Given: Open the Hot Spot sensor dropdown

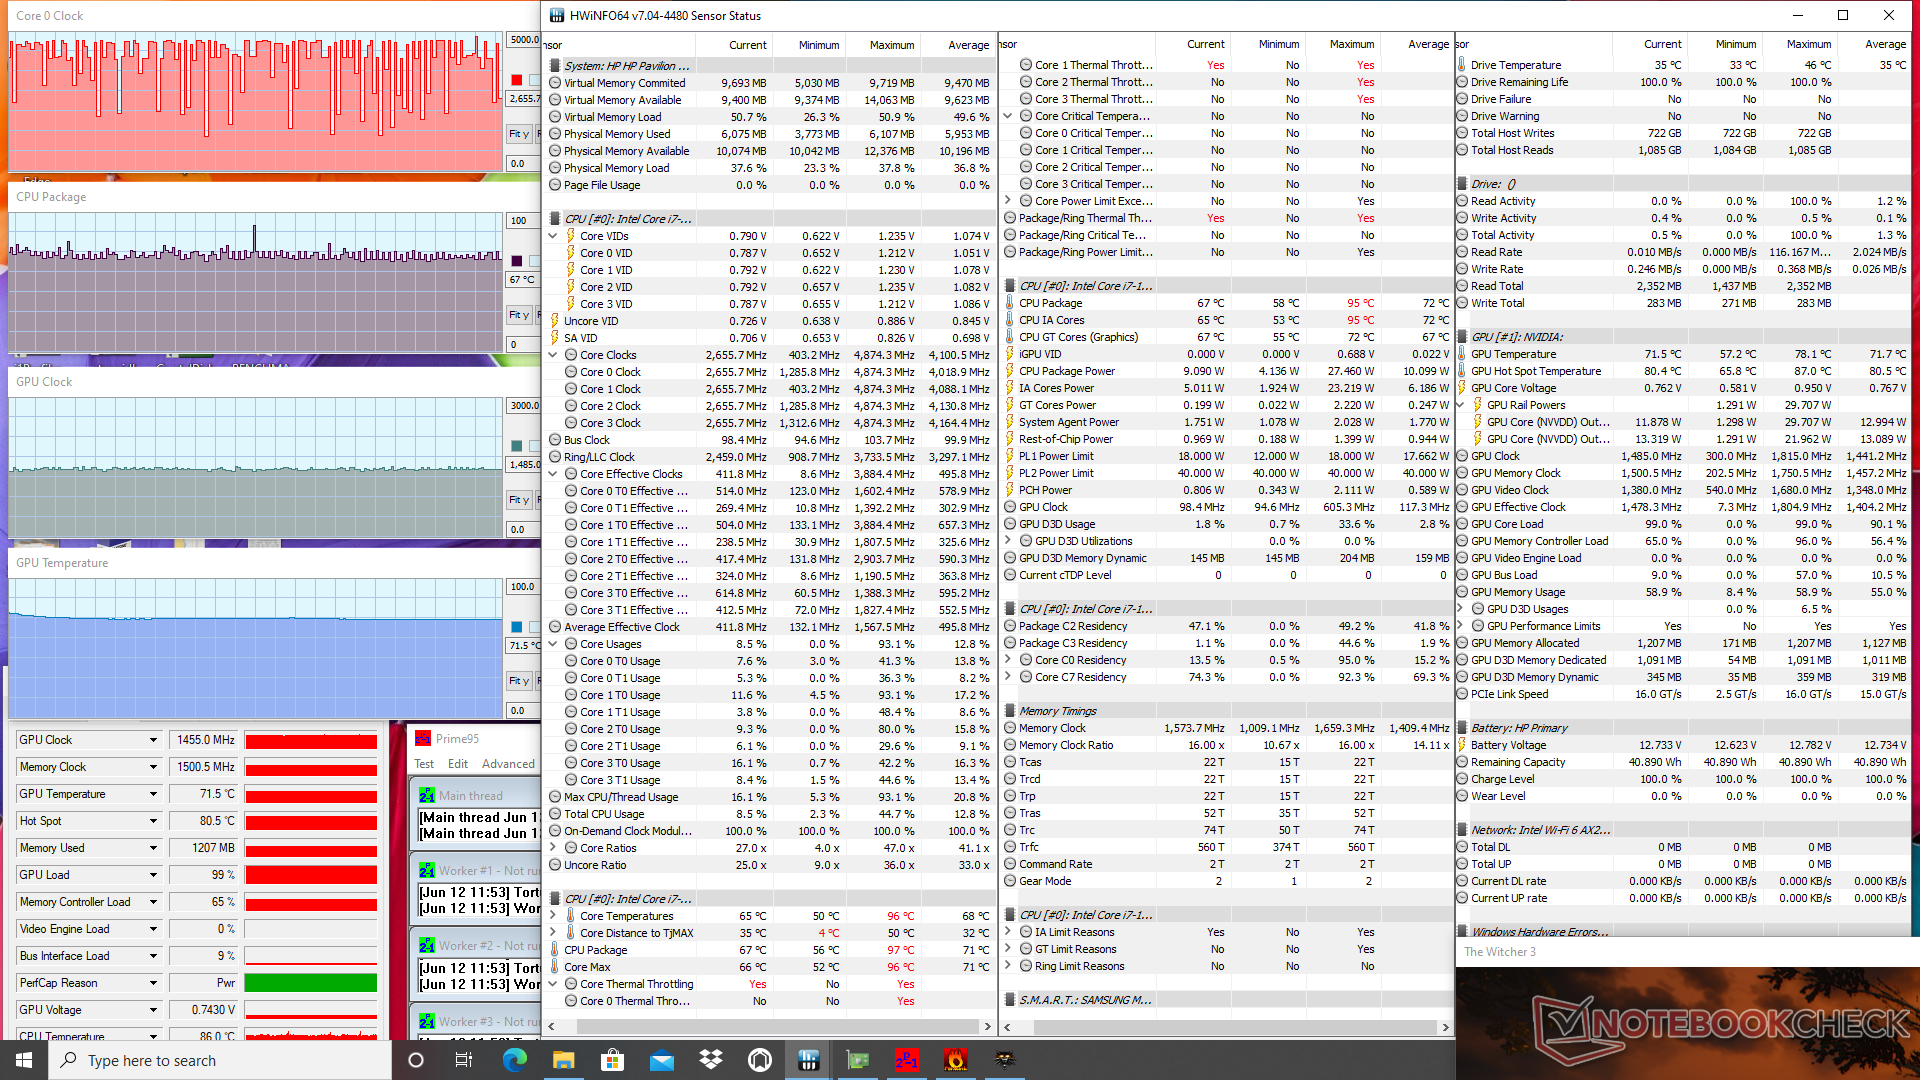Looking at the screenshot, I should point(153,821).
